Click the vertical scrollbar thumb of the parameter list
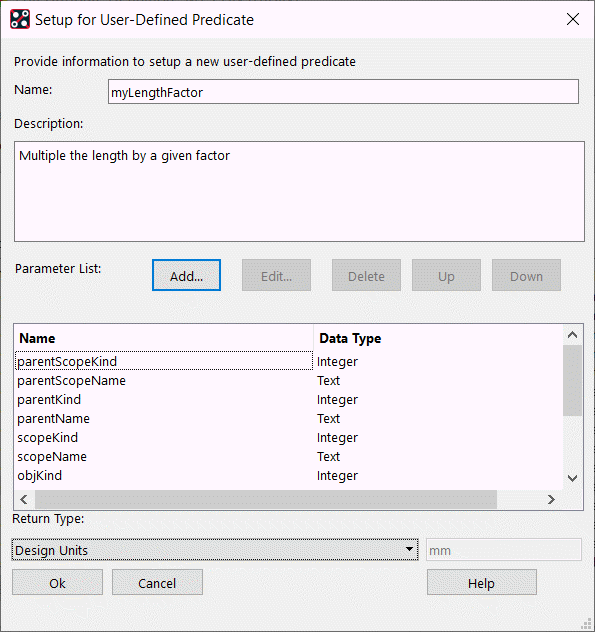The width and height of the screenshot is (595, 632). [572, 380]
